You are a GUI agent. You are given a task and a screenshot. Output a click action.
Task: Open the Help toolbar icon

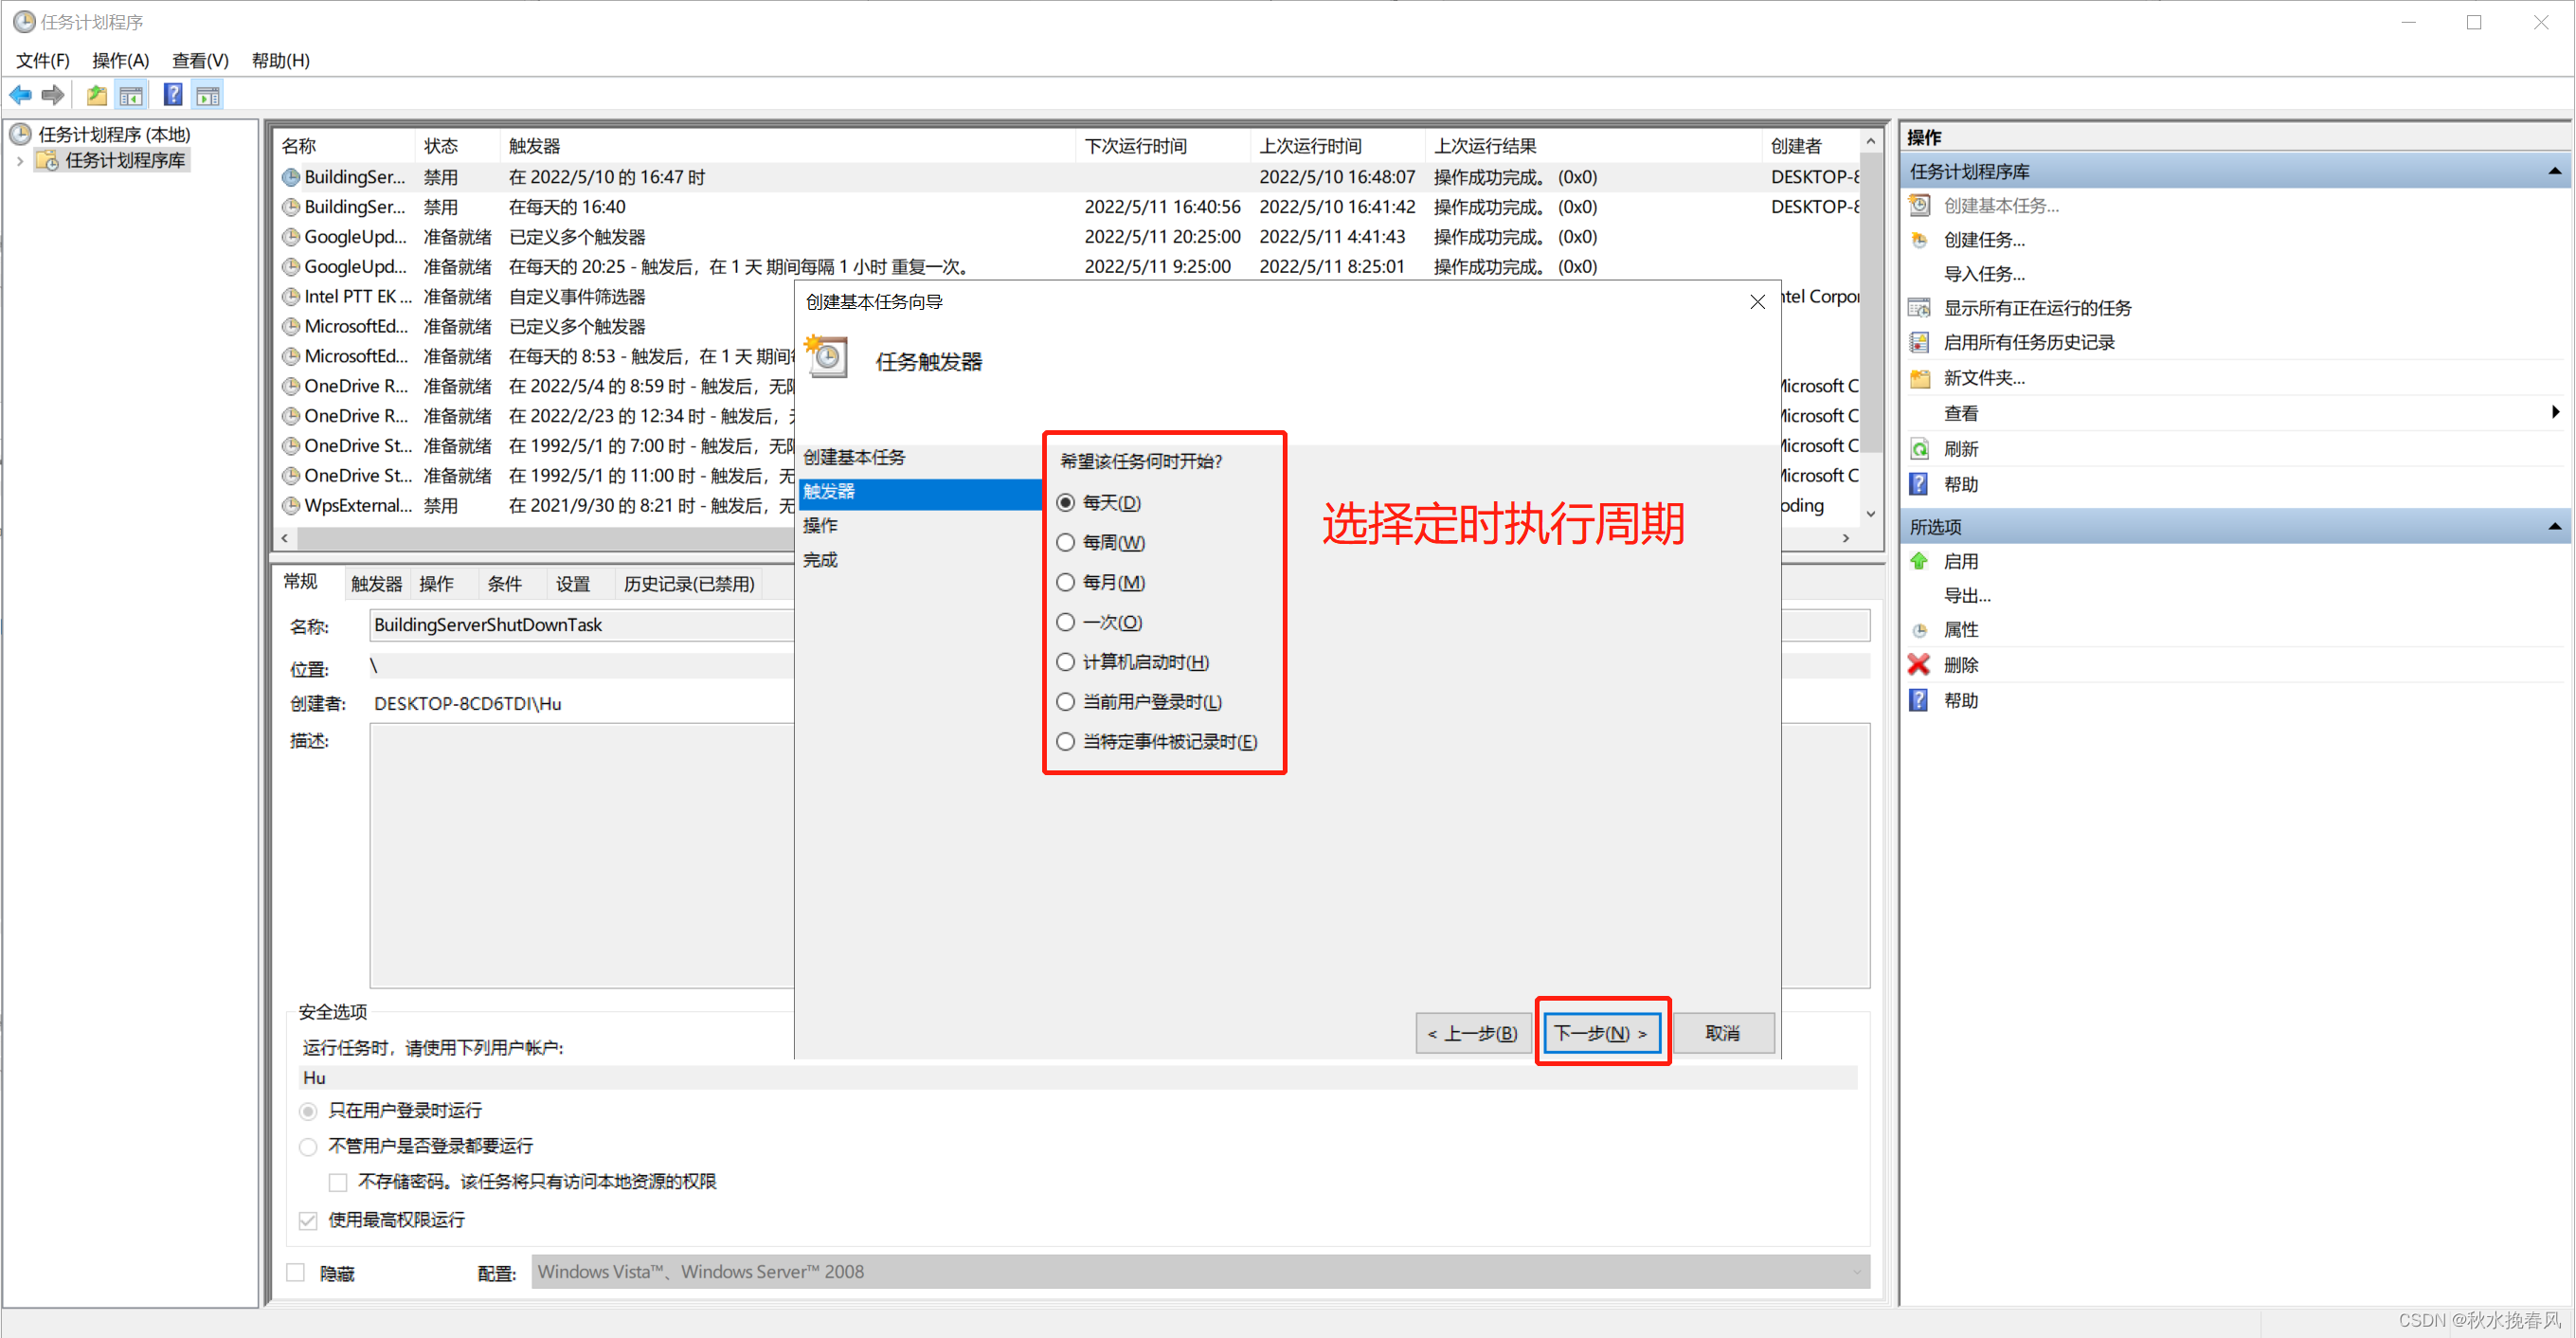[x=173, y=95]
